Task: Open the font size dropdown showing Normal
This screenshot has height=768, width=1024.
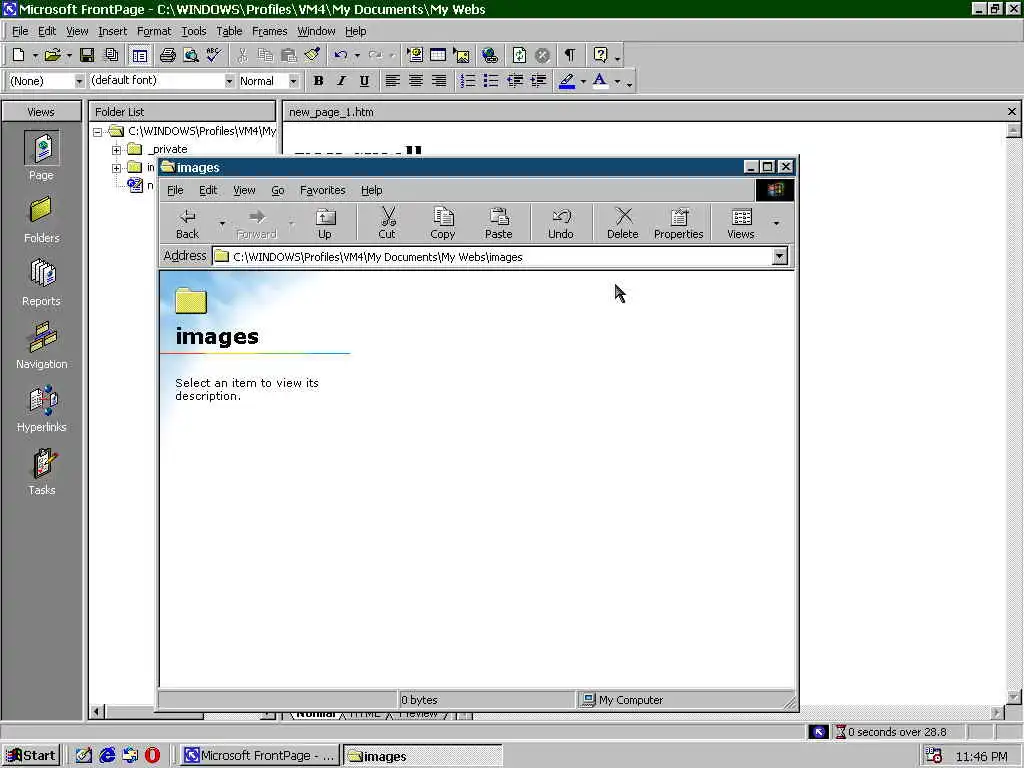Action: 293,81
